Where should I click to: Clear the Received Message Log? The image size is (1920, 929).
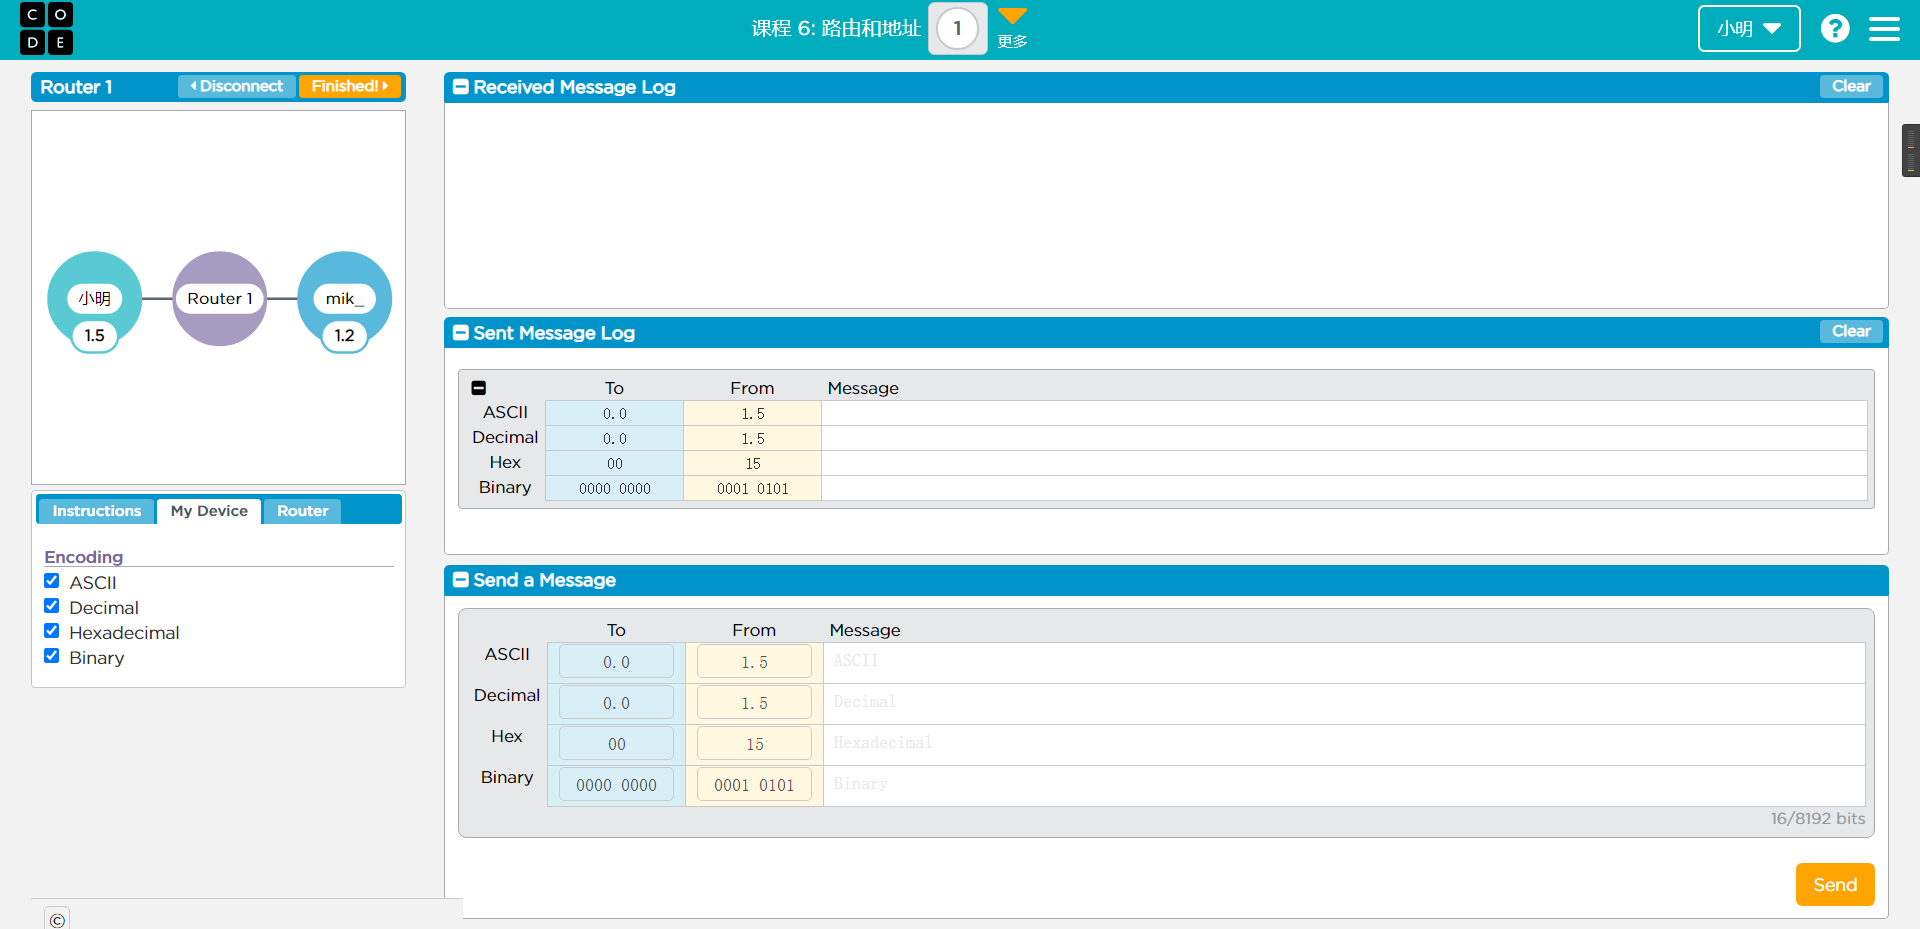tap(1851, 86)
